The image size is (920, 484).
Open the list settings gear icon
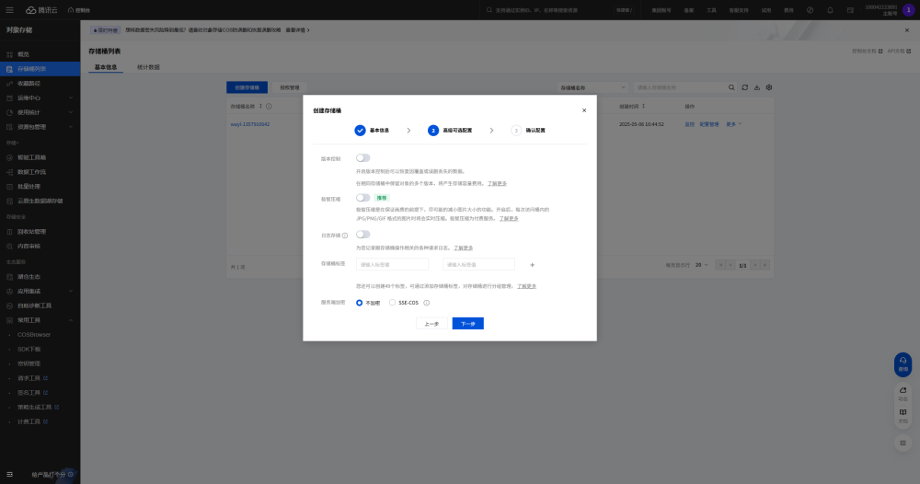coord(769,88)
